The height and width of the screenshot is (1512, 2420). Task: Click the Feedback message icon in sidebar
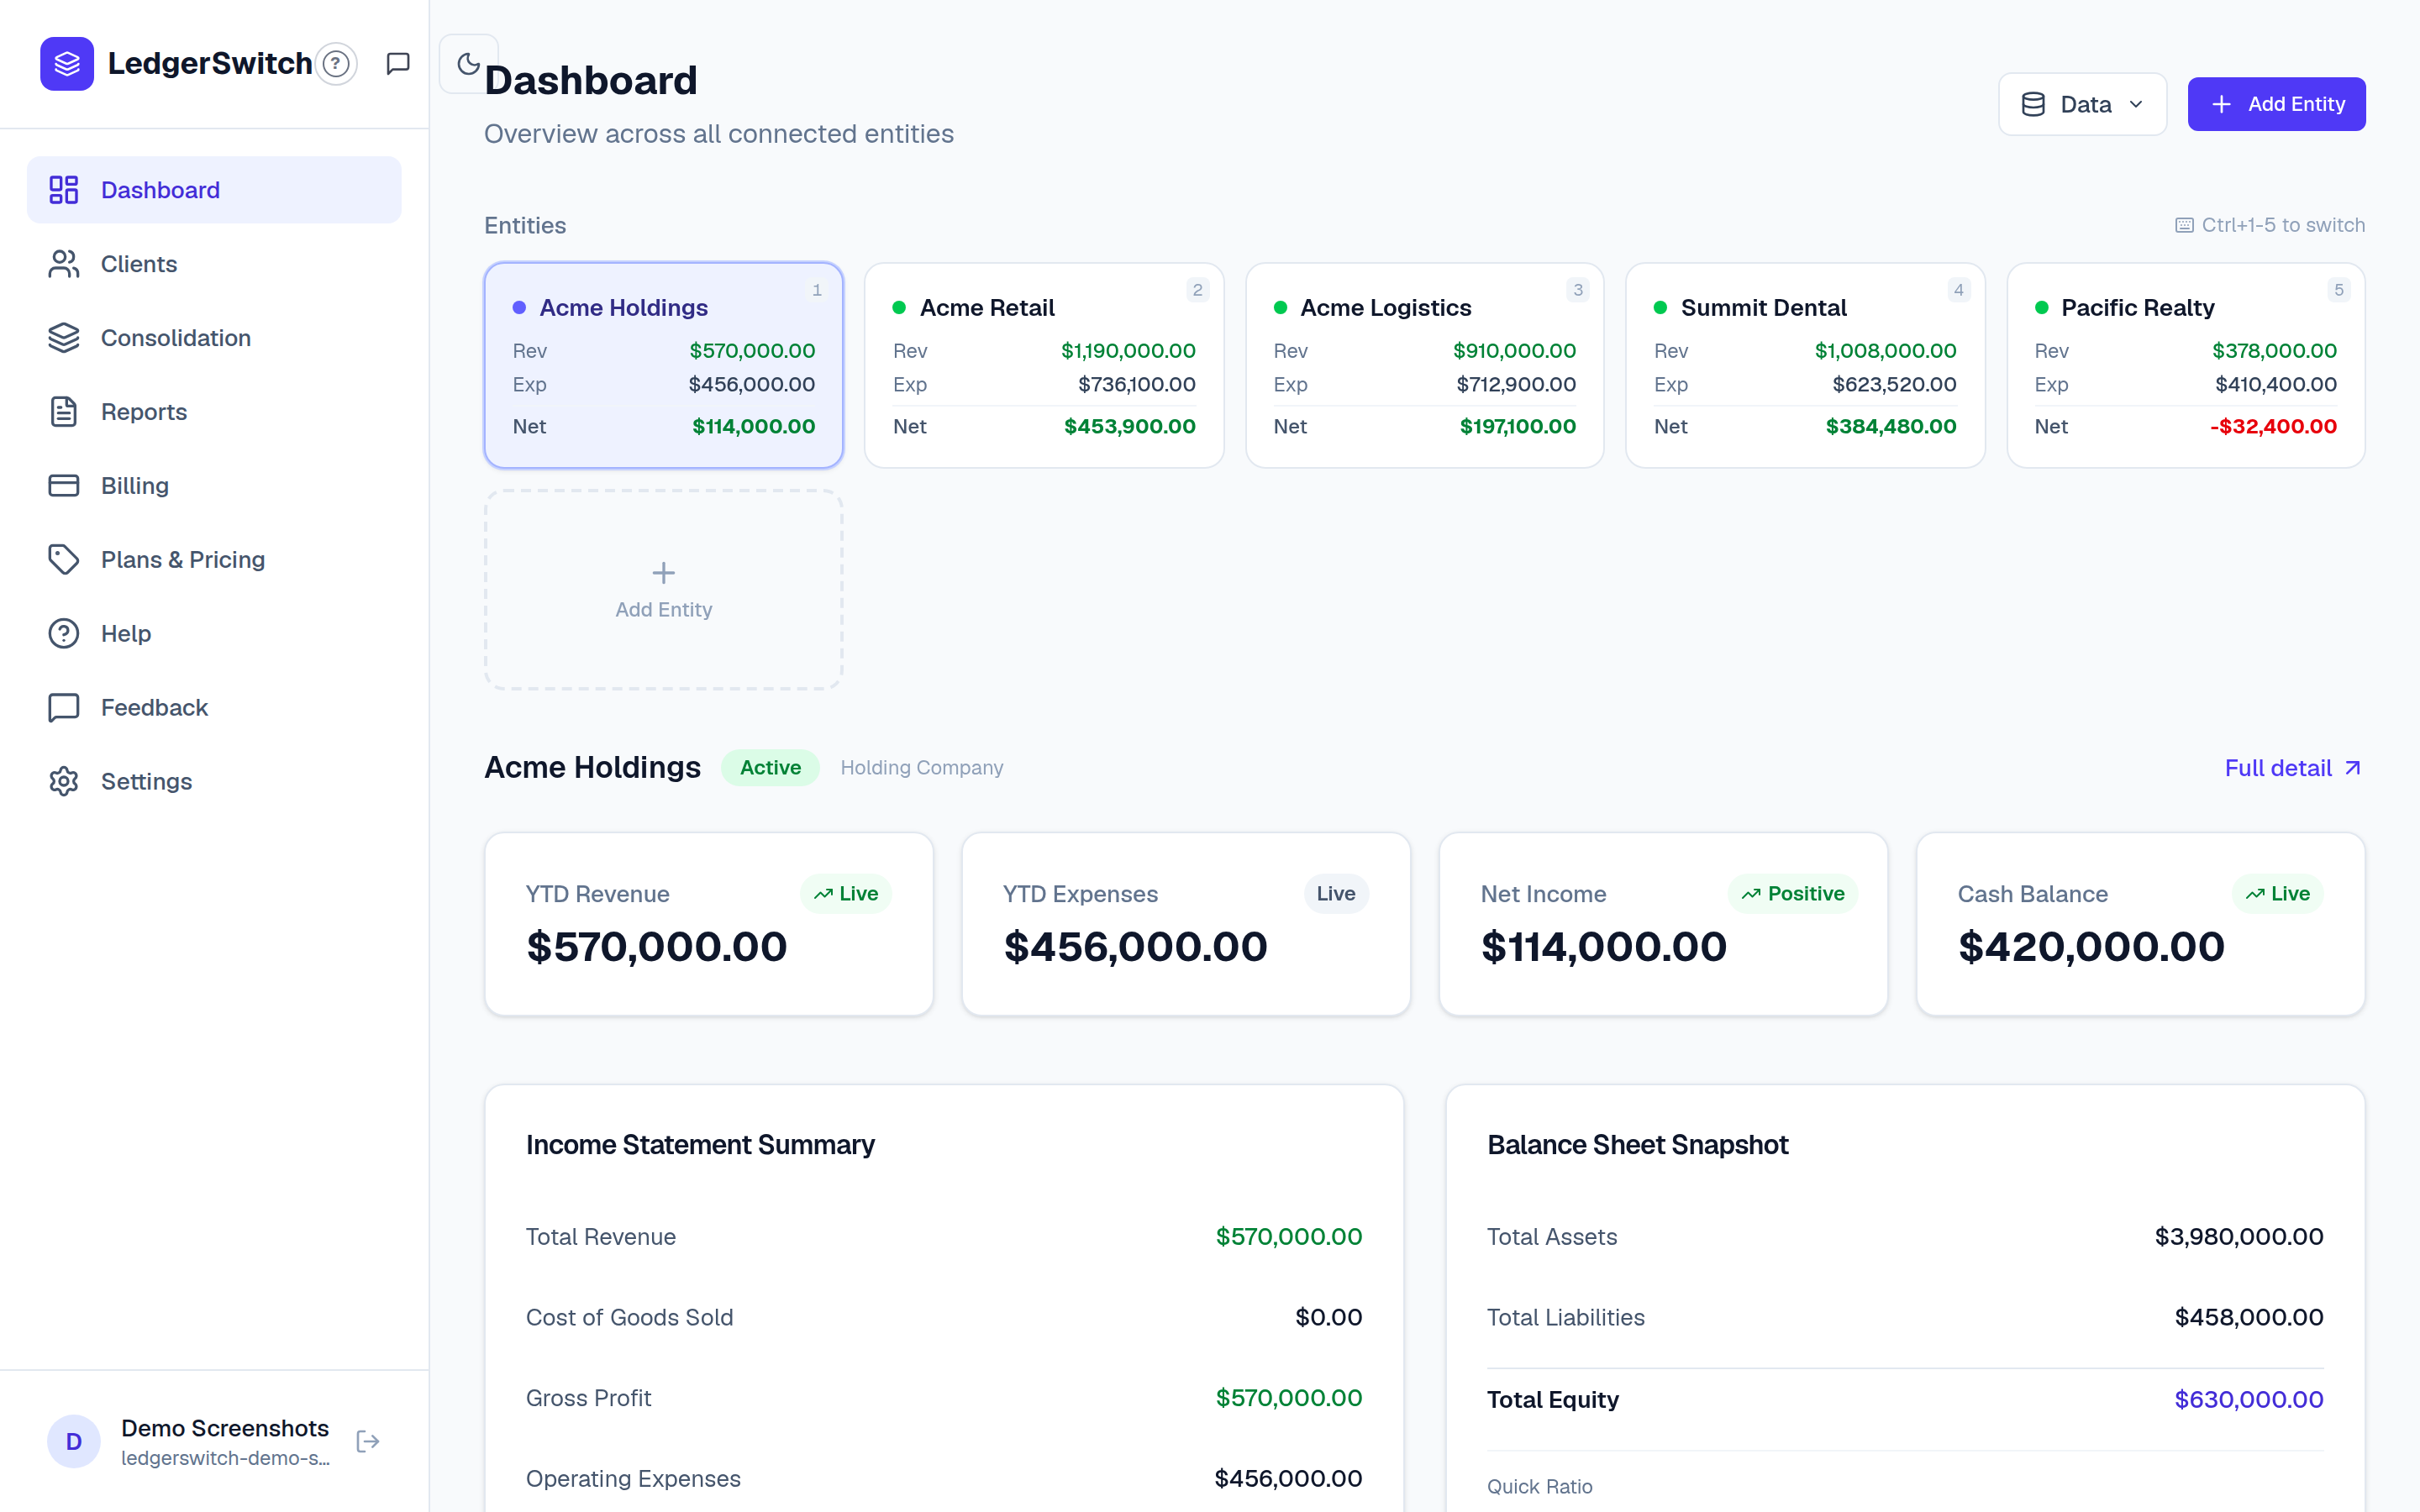point(64,708)
